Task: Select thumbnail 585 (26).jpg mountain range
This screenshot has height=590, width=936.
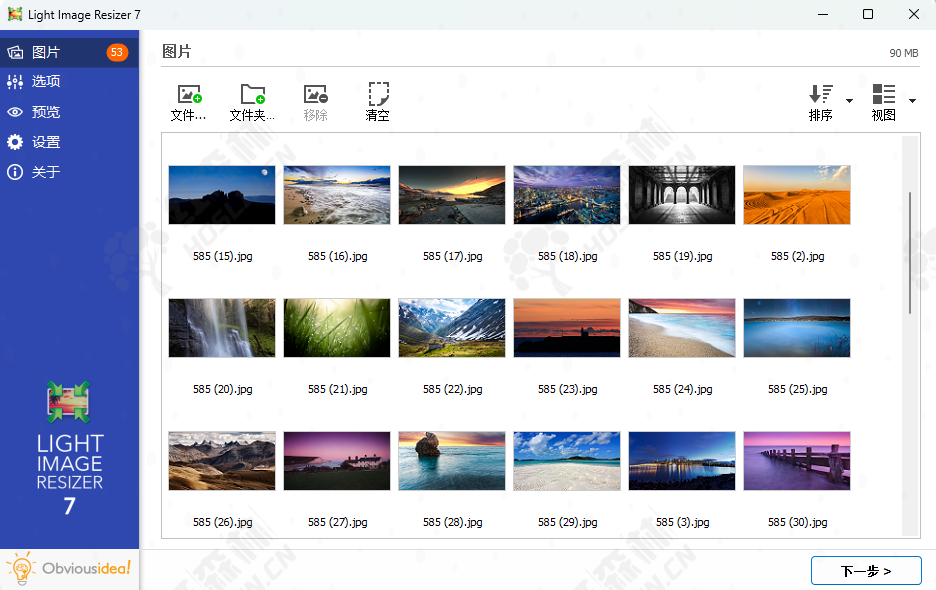Action: pos(222,461)
